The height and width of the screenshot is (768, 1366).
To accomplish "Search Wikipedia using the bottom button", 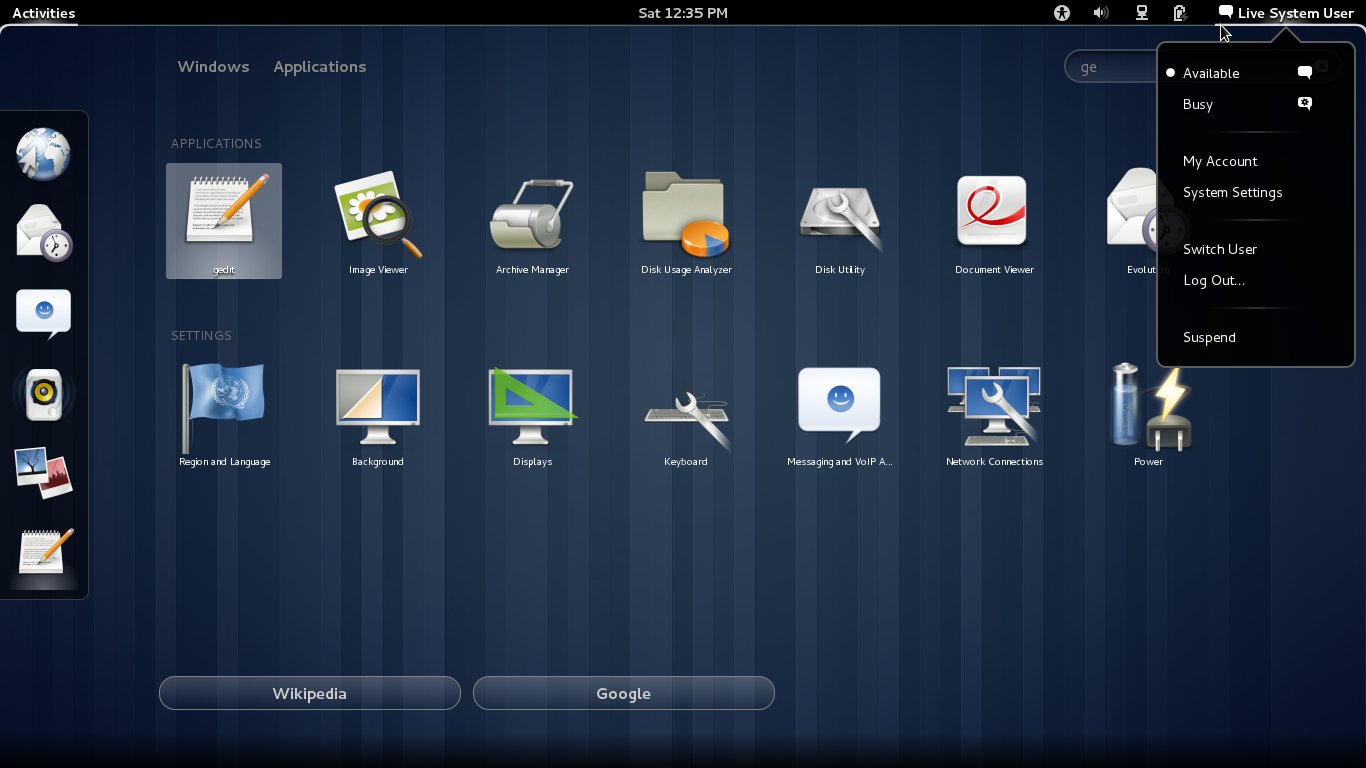I will coord(309,692).
